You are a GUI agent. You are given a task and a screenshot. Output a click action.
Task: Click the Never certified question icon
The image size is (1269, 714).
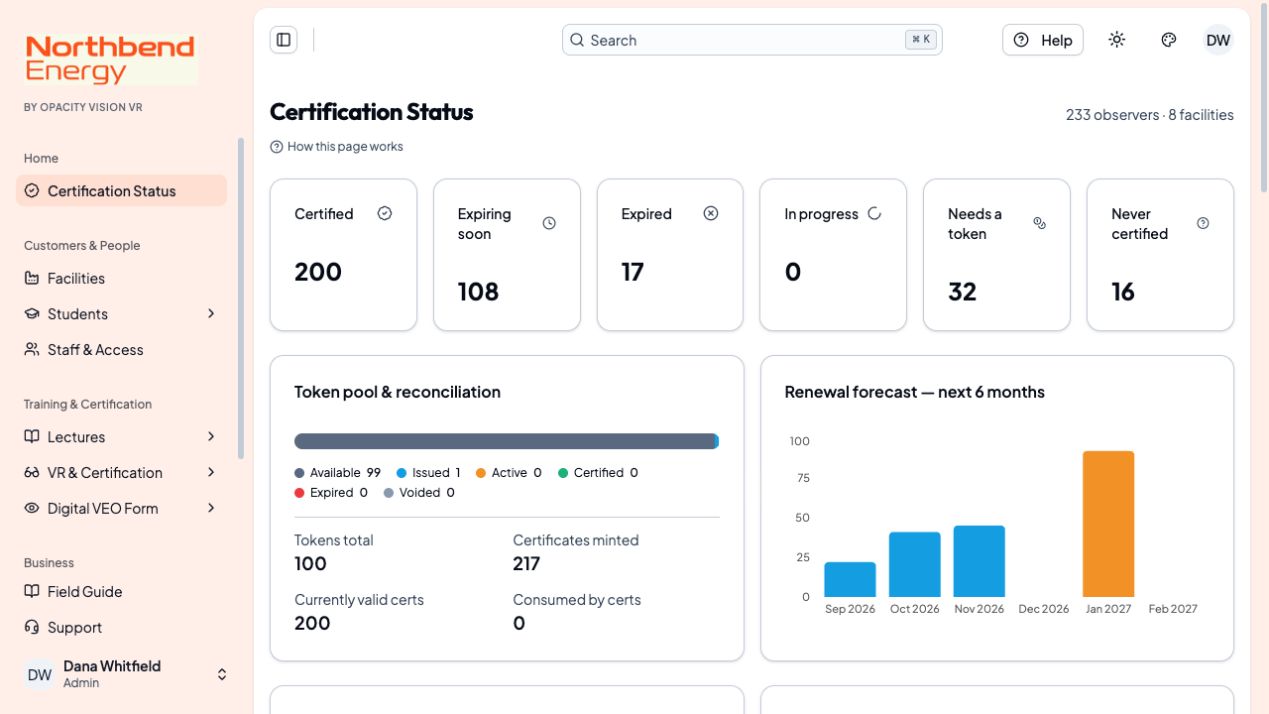pos(1203,223)
